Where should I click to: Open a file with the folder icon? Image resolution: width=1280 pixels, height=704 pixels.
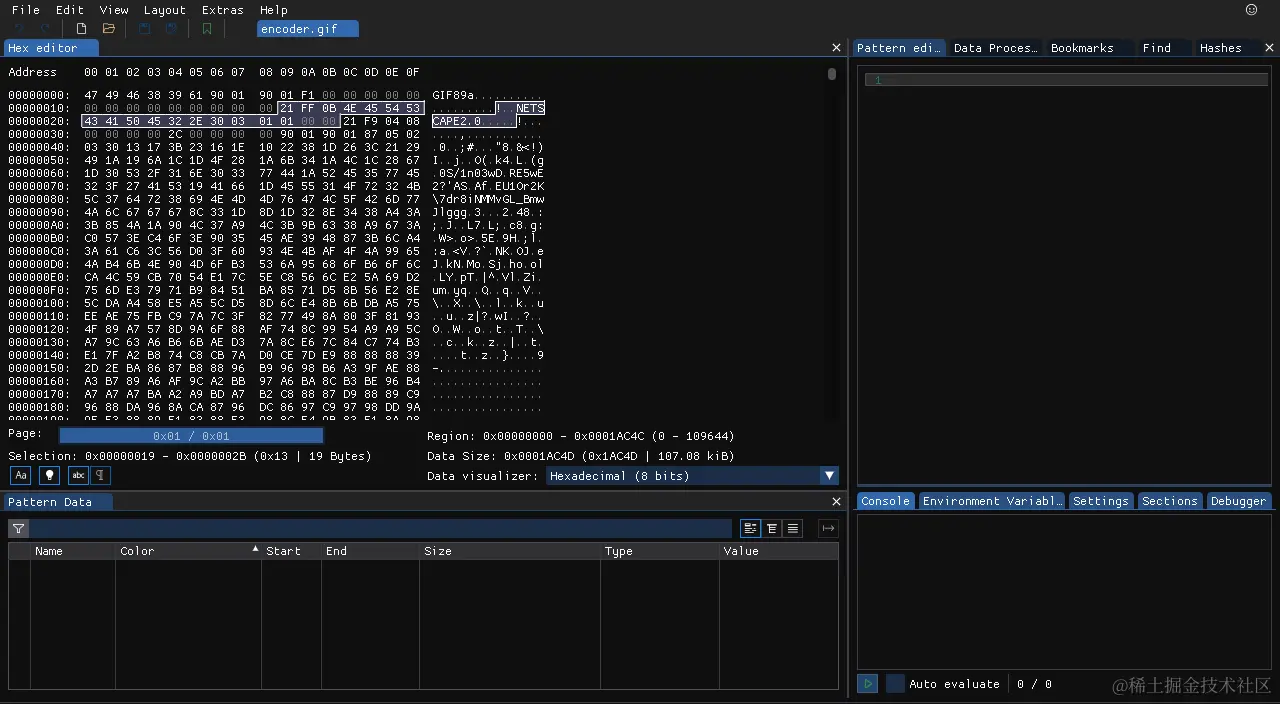[109, 29]
